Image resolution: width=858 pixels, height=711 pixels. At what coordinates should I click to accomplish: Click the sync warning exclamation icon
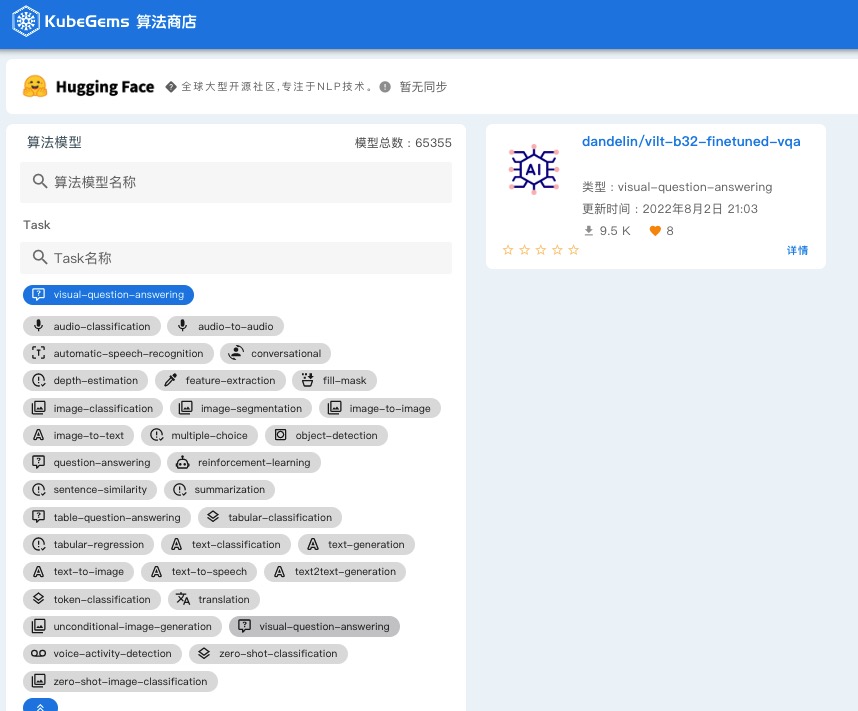click(x=385, y=86)
